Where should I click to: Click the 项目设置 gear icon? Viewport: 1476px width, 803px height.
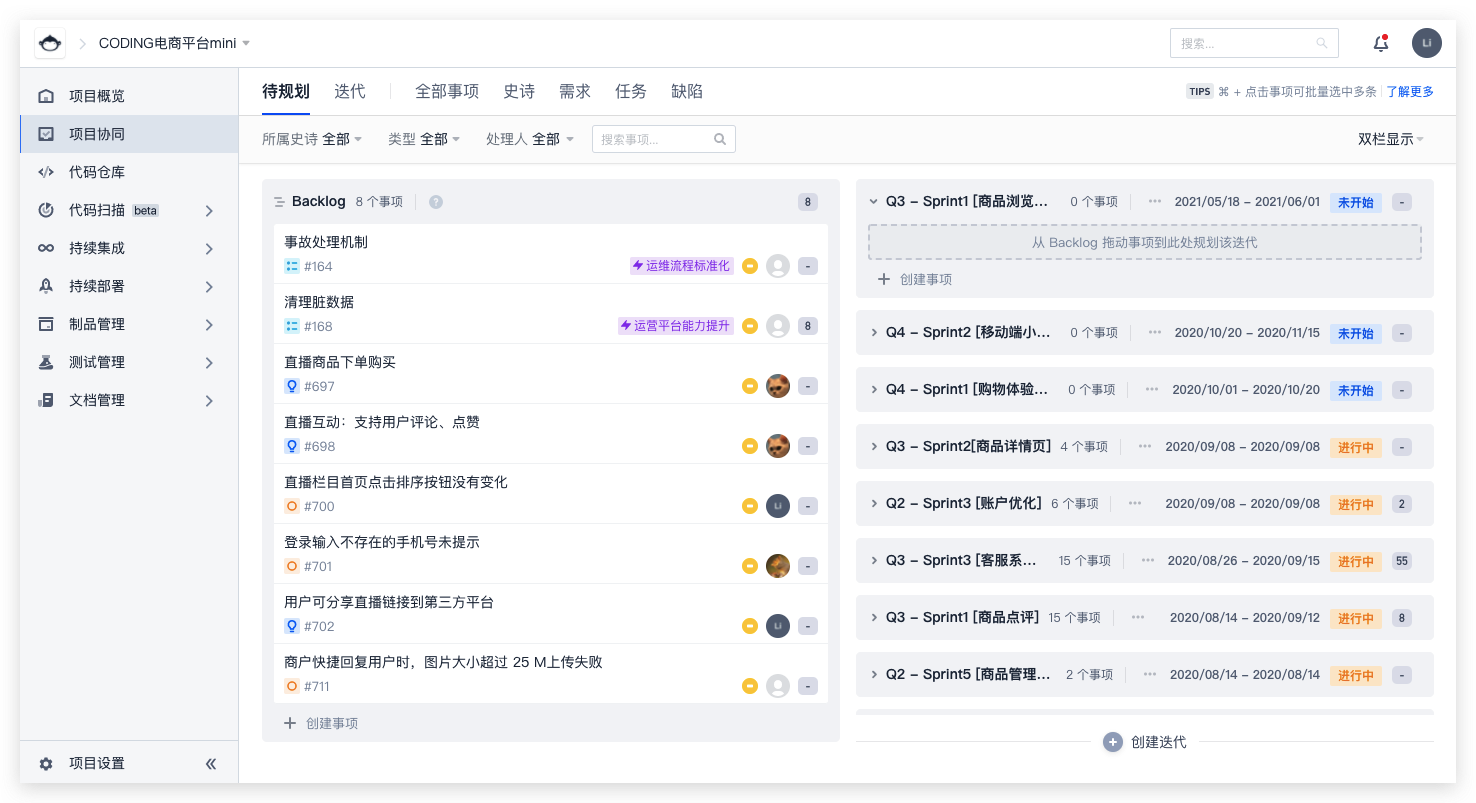46,764
